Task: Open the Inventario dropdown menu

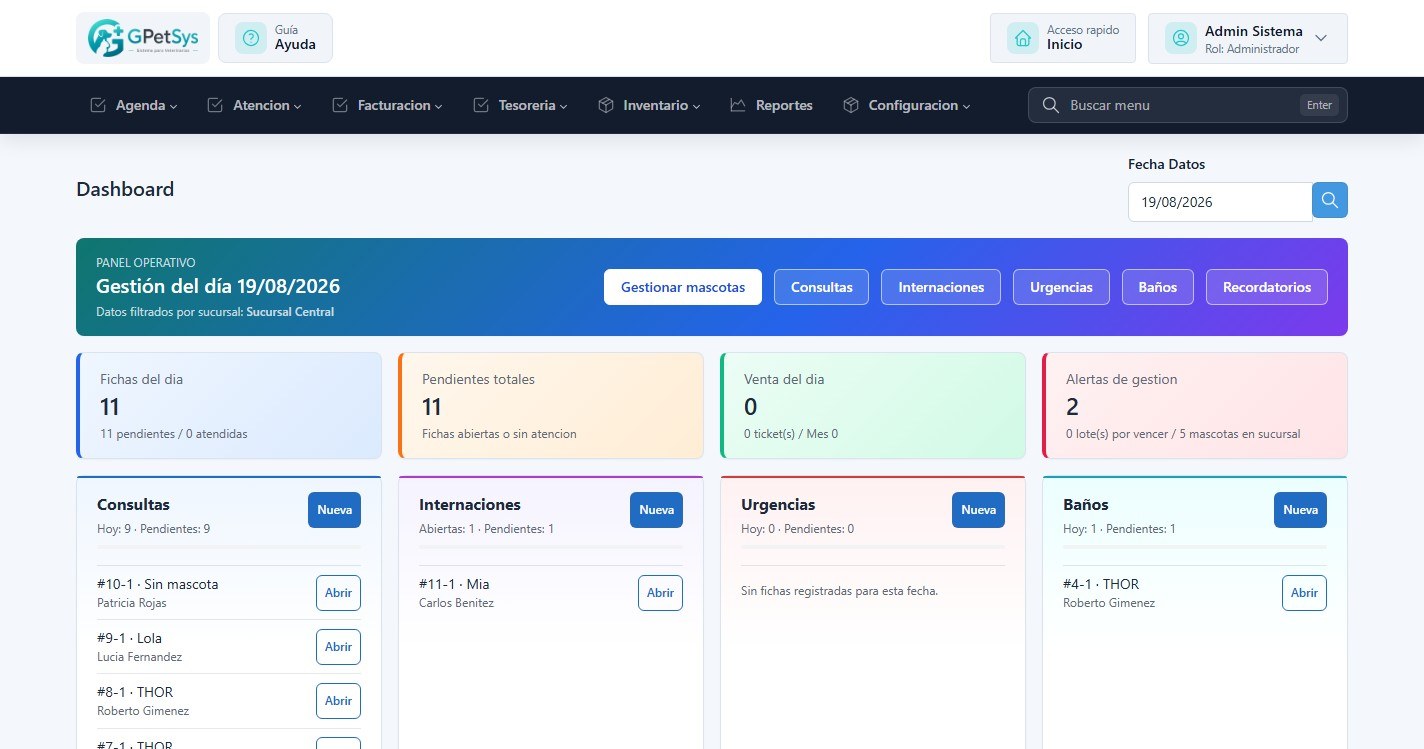Action: 649,105
